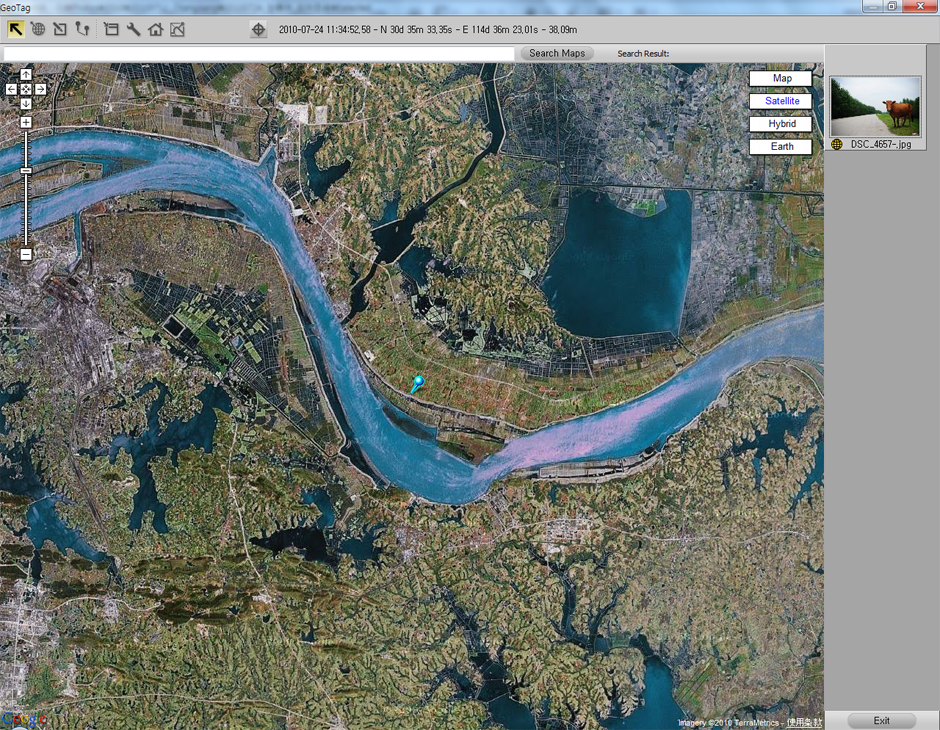
Task: Pan the map up with arrow
Action: click(26, 75)
